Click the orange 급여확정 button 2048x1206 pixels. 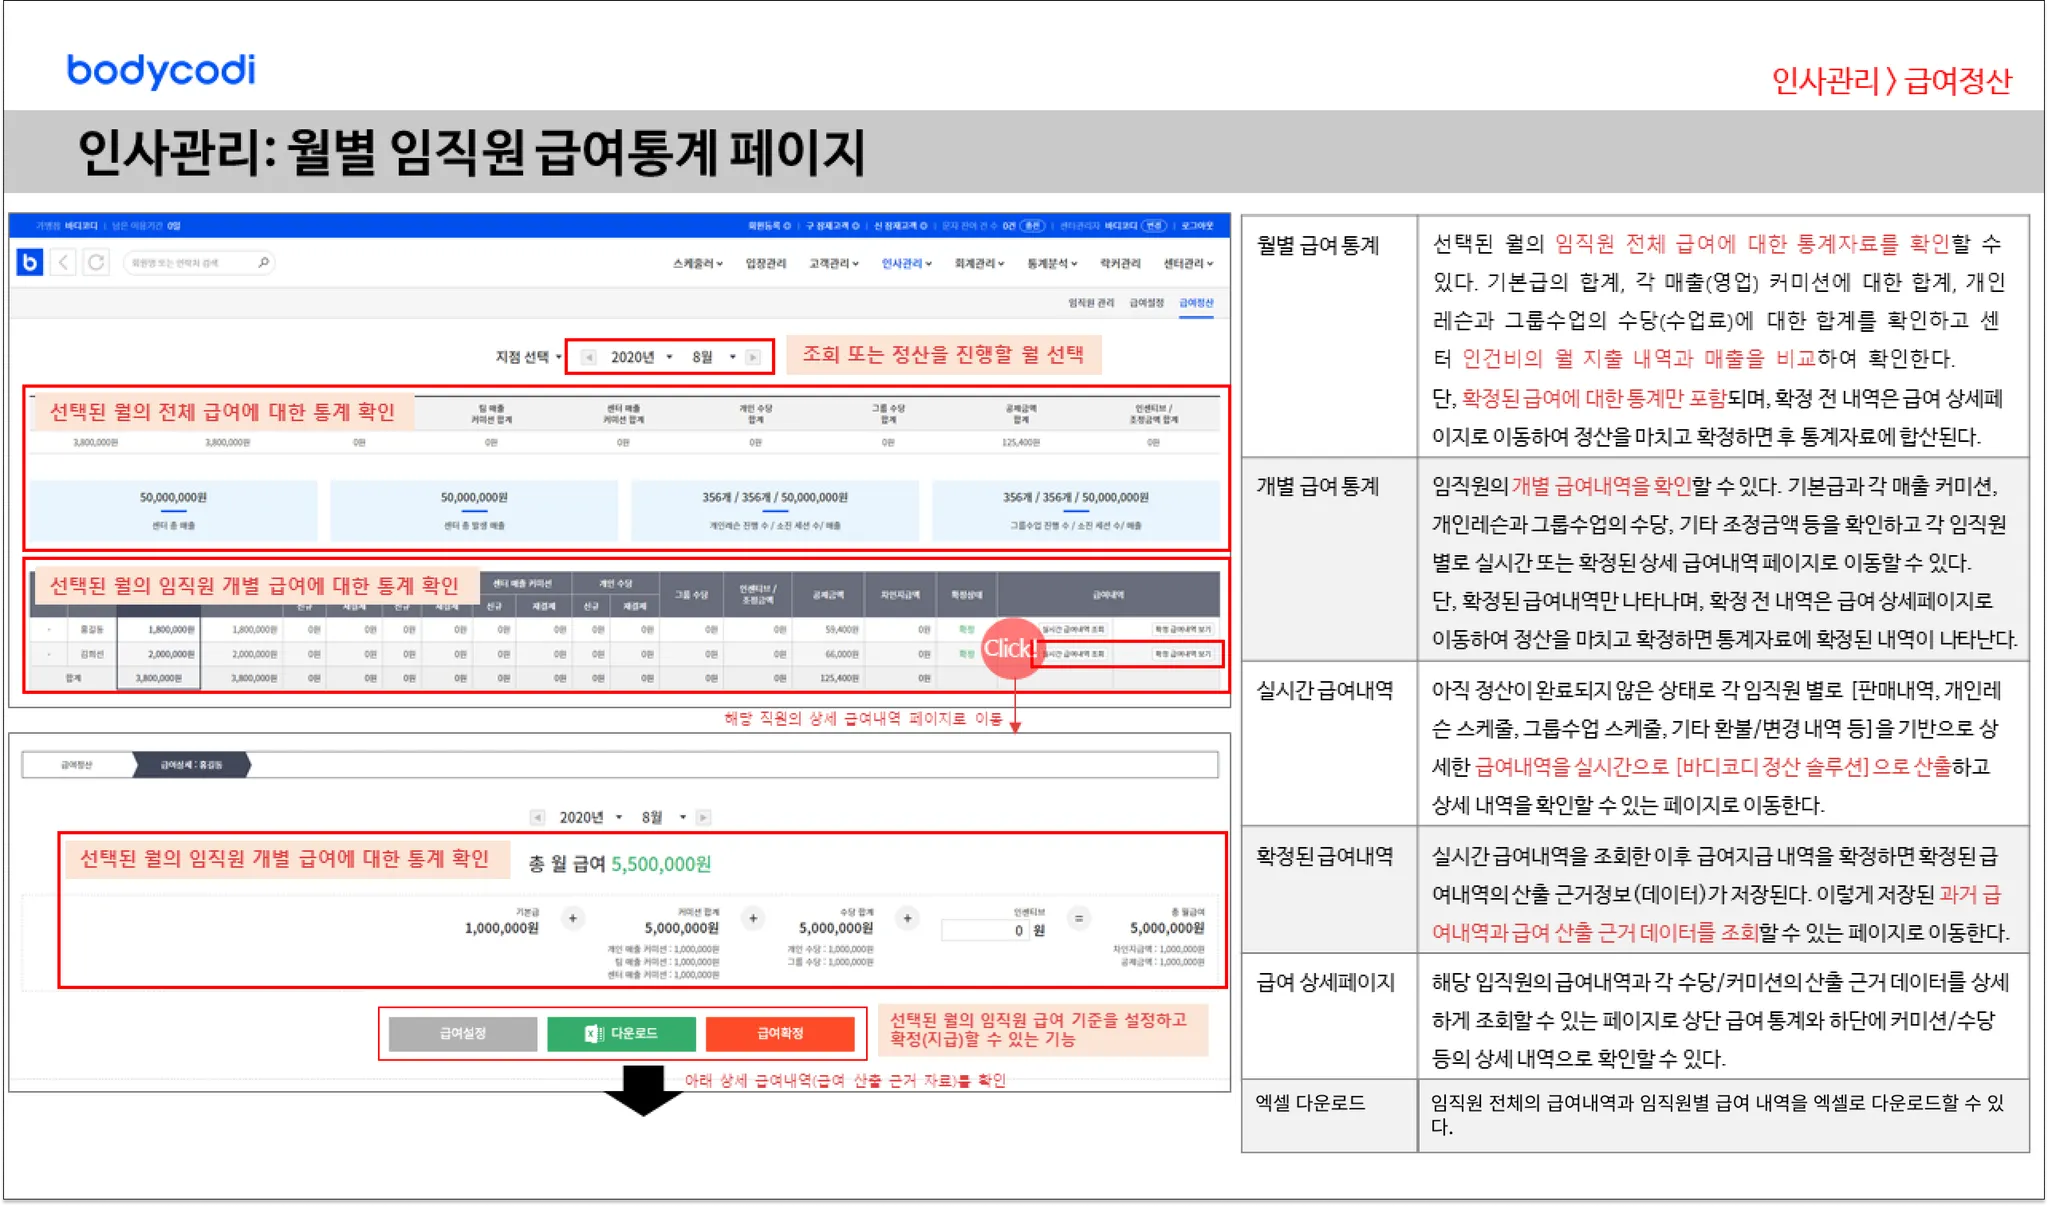[780, 1033]
